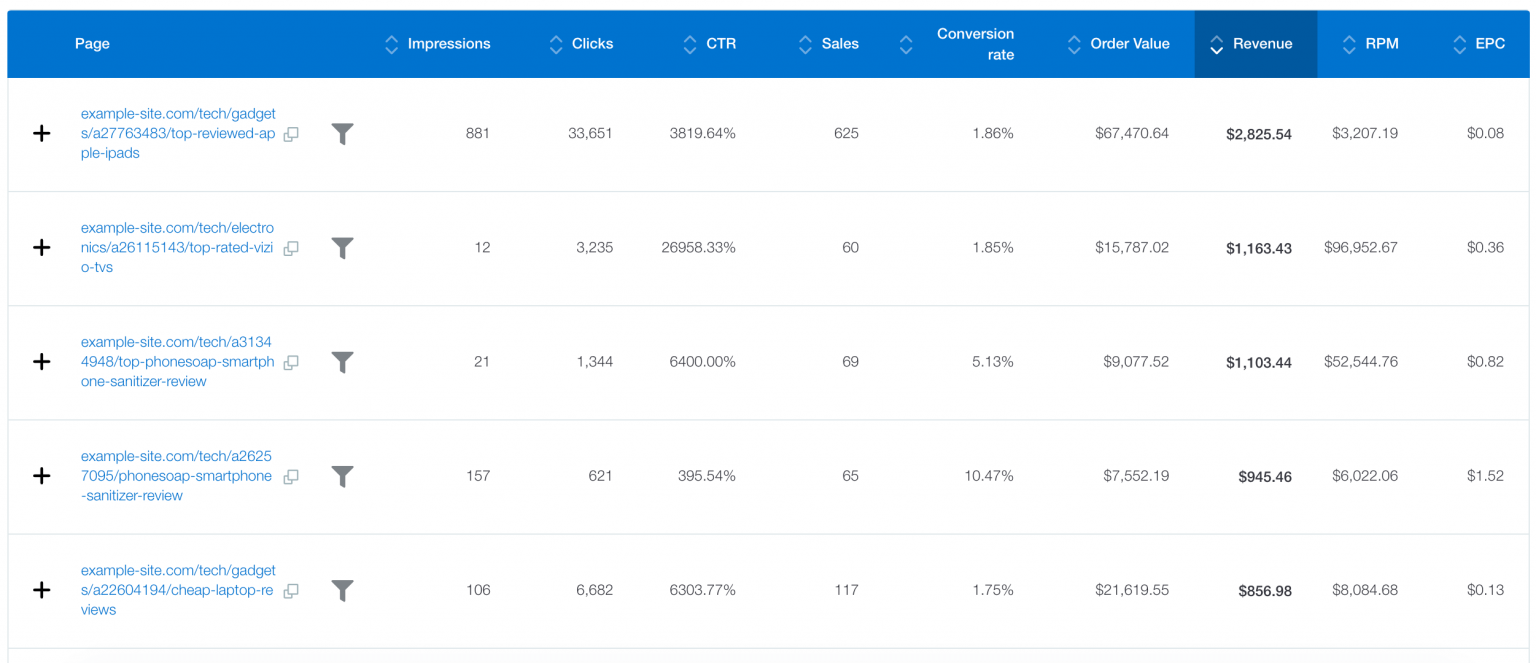The image size is (1536, 663).
Task: Expand the top-phonesoap-smartphone-sanitizer-review row
Action: [x=42, y=362]
